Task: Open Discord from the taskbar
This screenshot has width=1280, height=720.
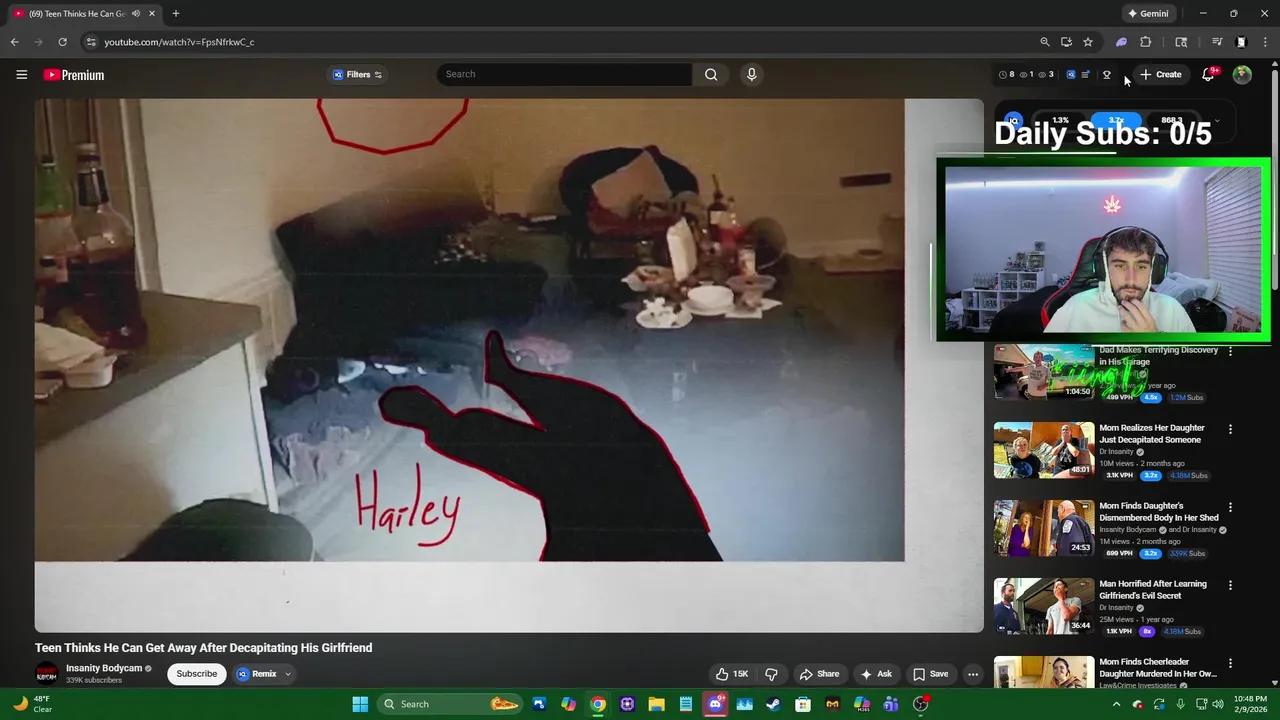Action: [715, 704]
